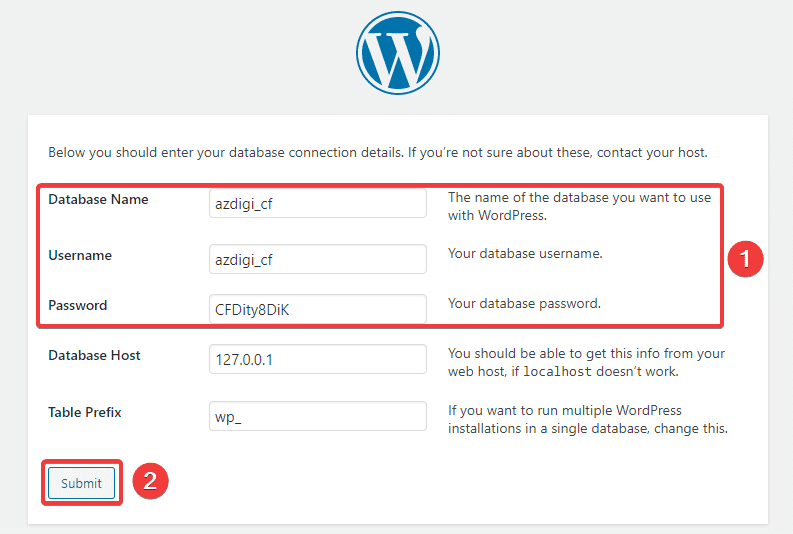This screenshot has height=534, width=793.
Task: Click the database name description text
Action: tap(579, 206)
